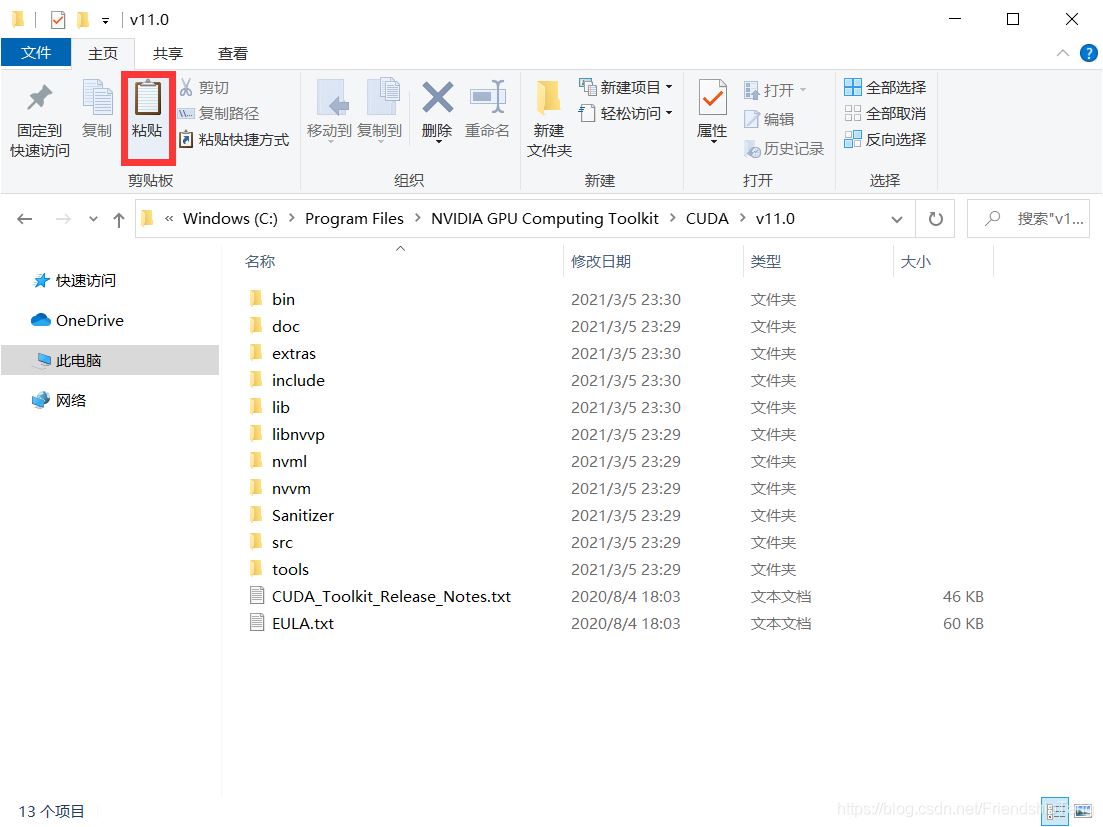Open Properties (属性) checkmark icon
Viewport: 1103px width, 827px height.
(712, 100)
